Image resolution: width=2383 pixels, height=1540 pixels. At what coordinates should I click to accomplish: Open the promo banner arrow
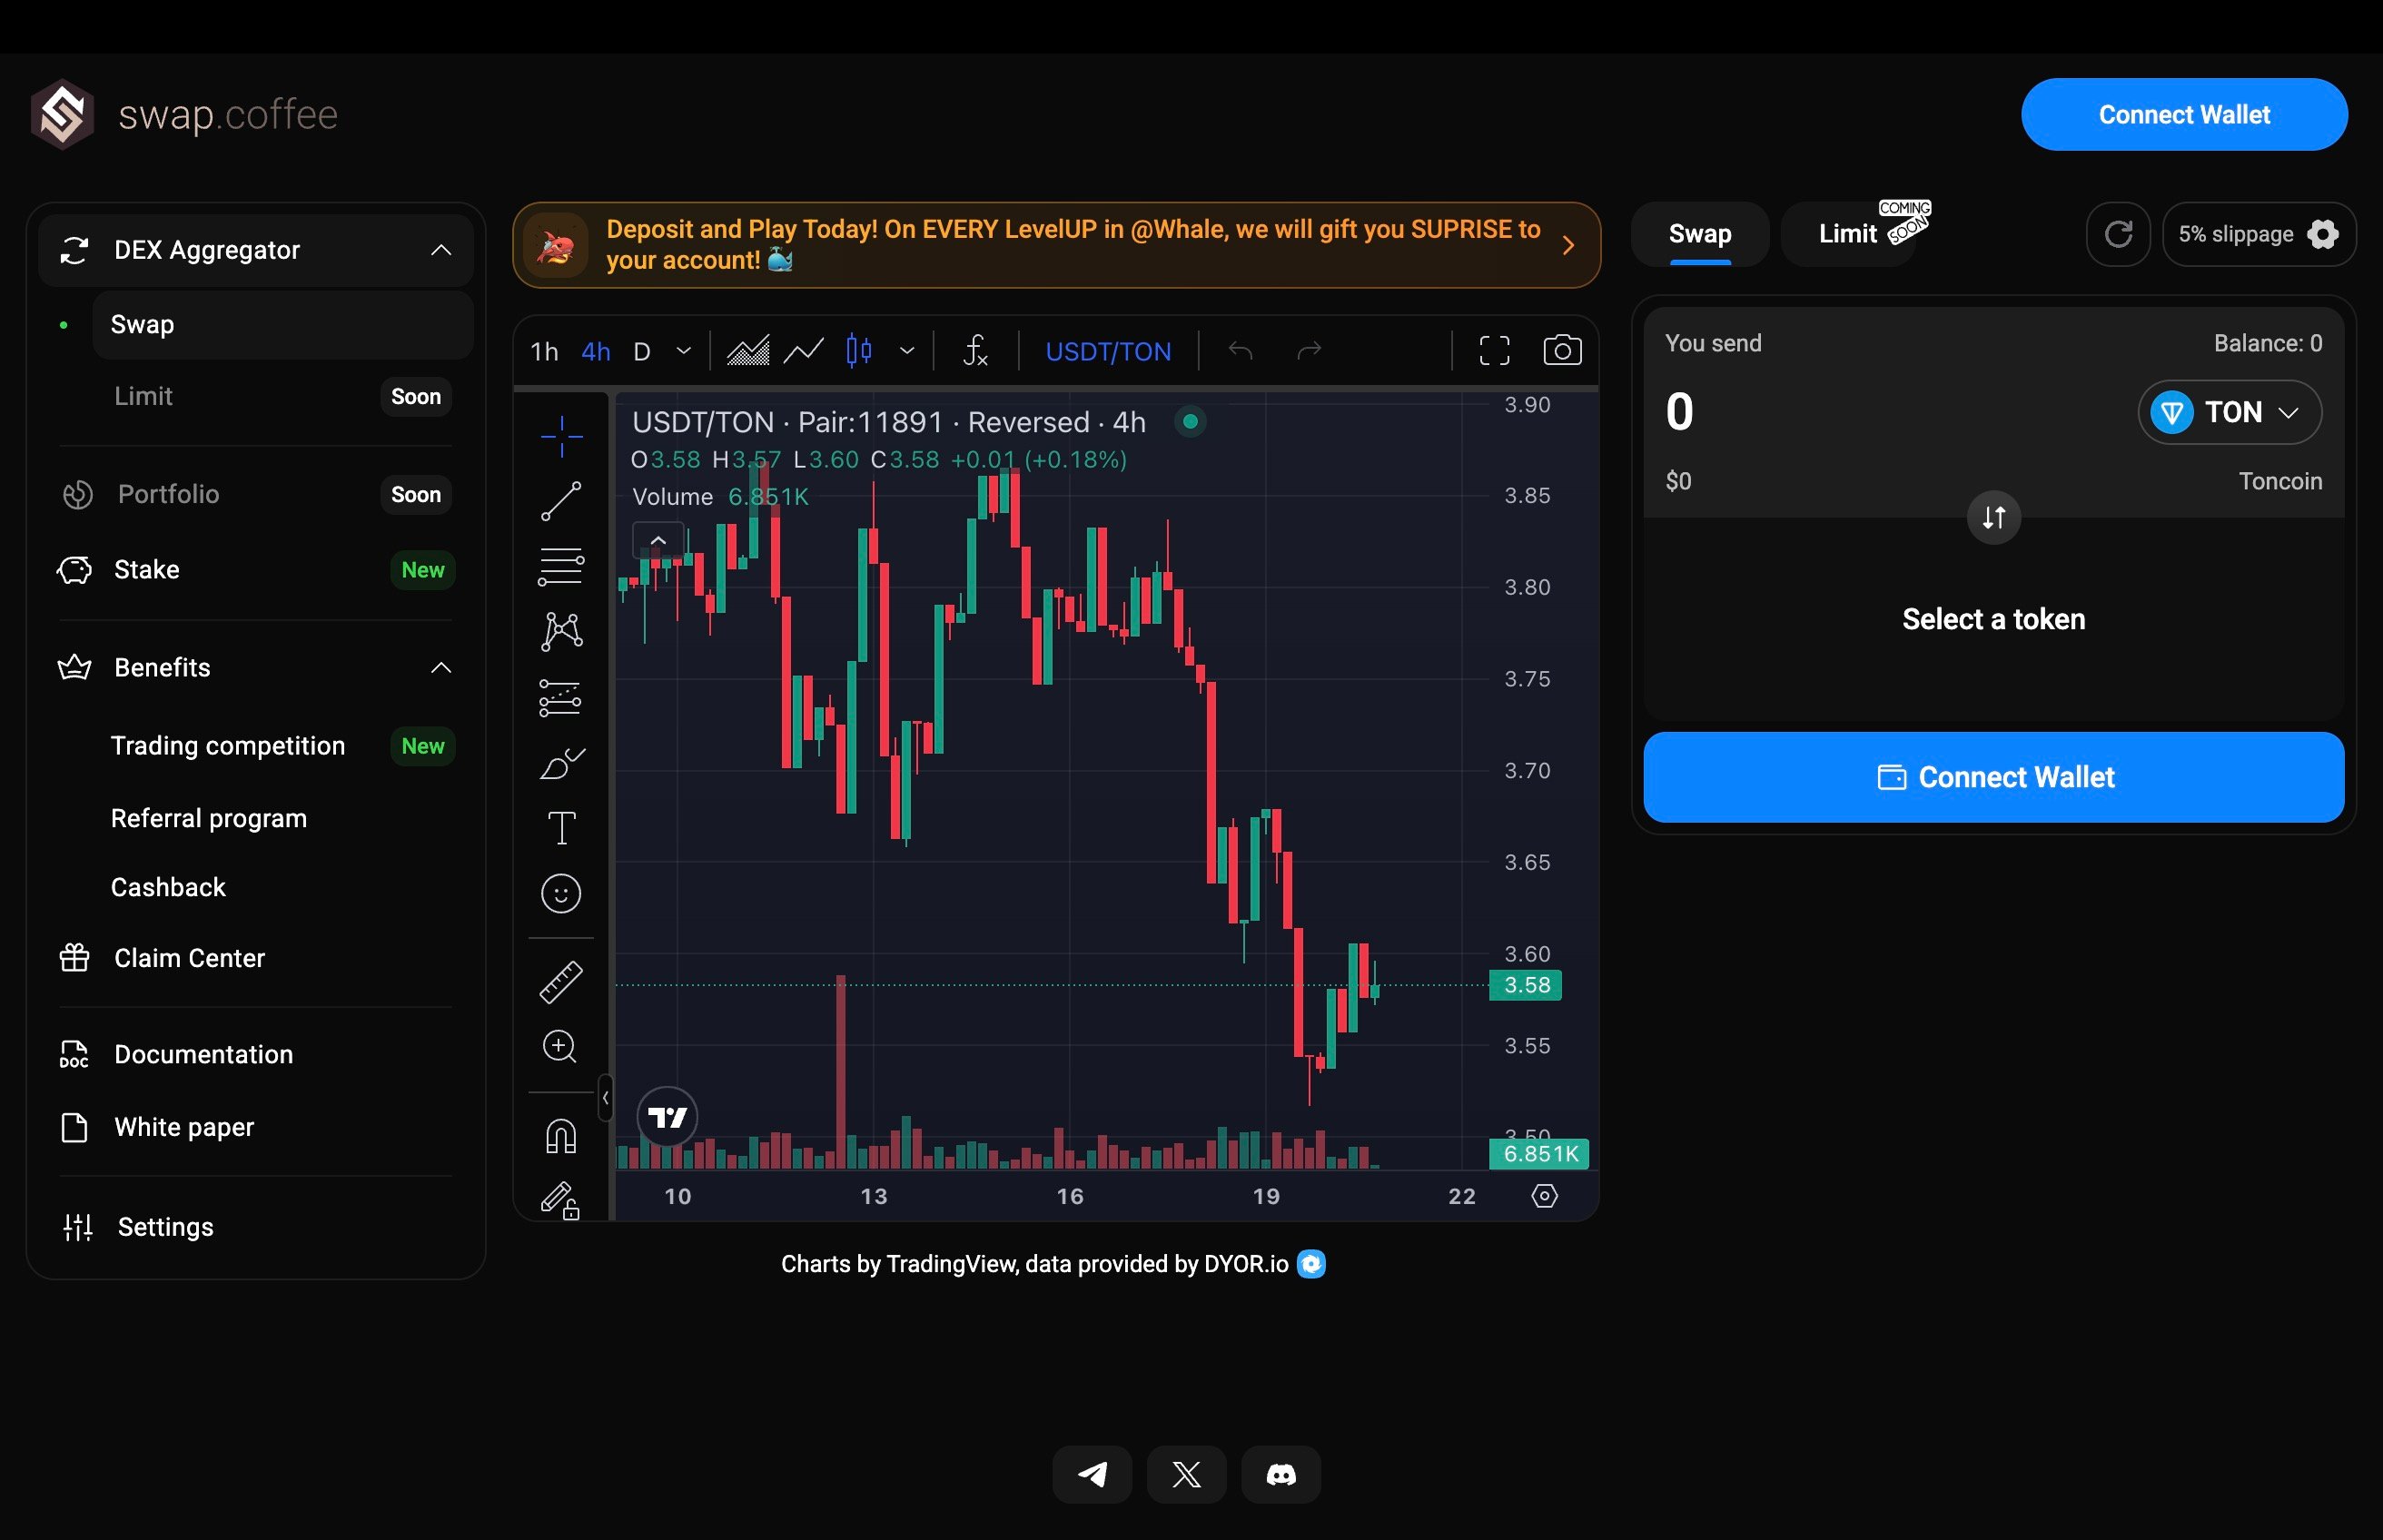1568,245
